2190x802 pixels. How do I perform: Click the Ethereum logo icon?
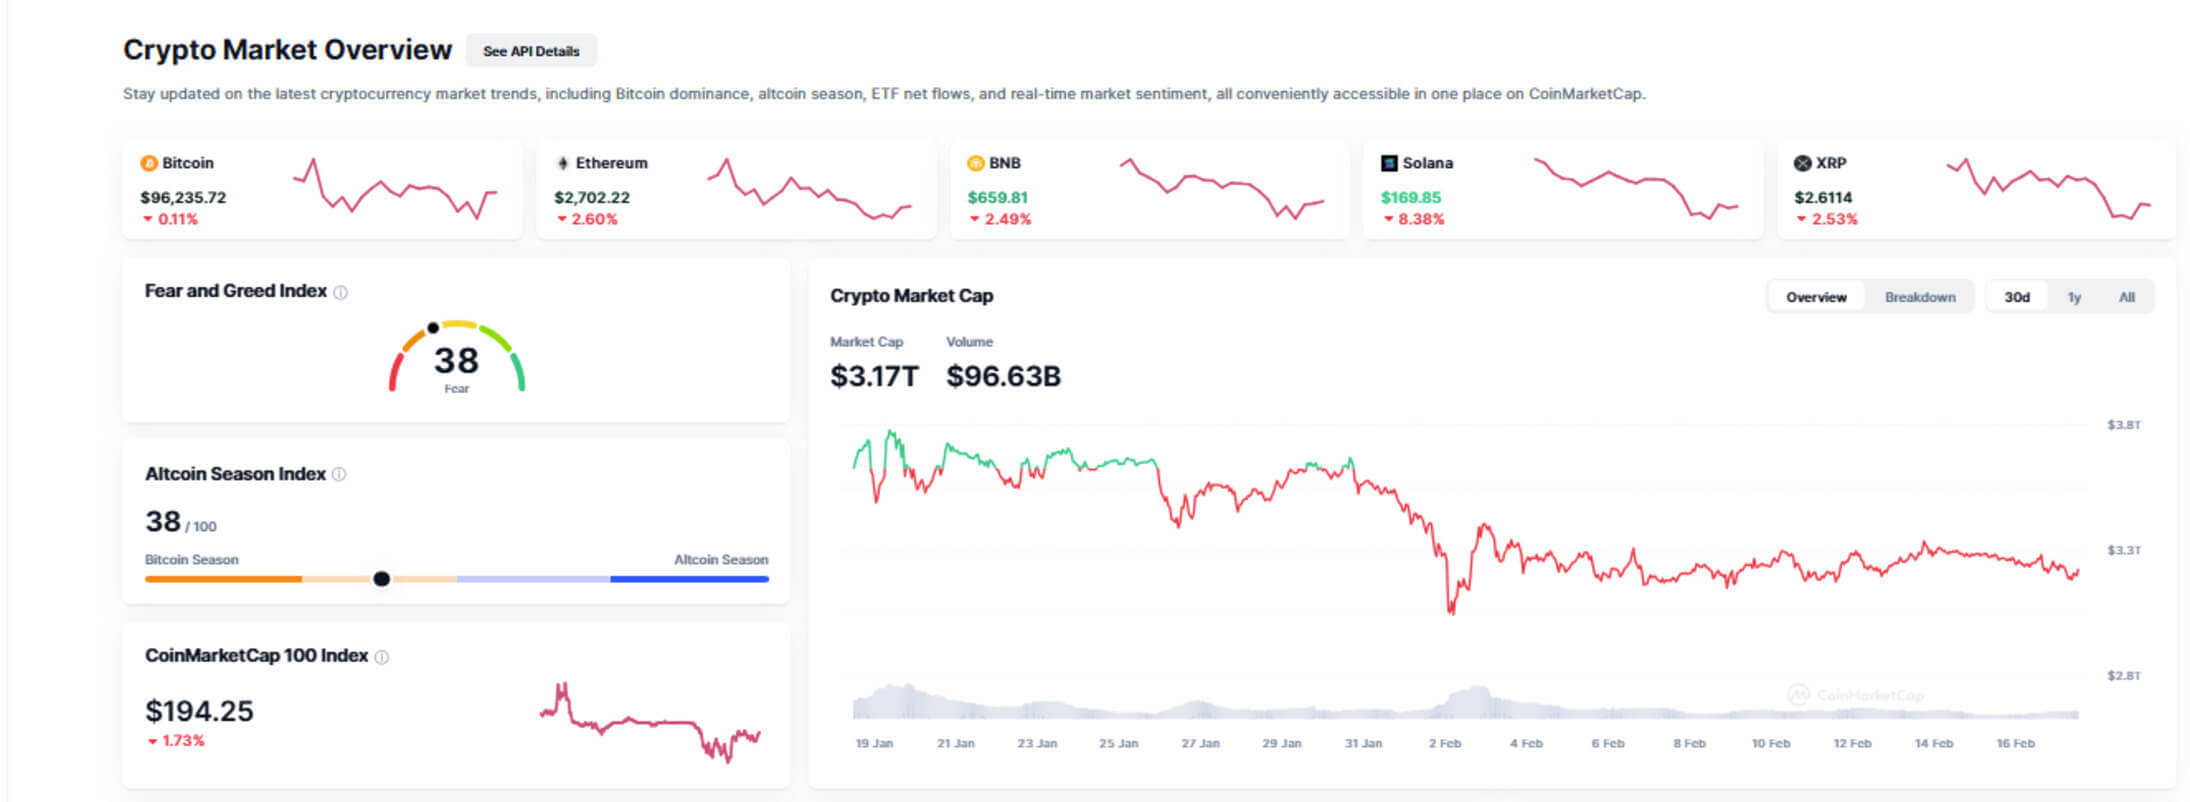pos(563,163)
